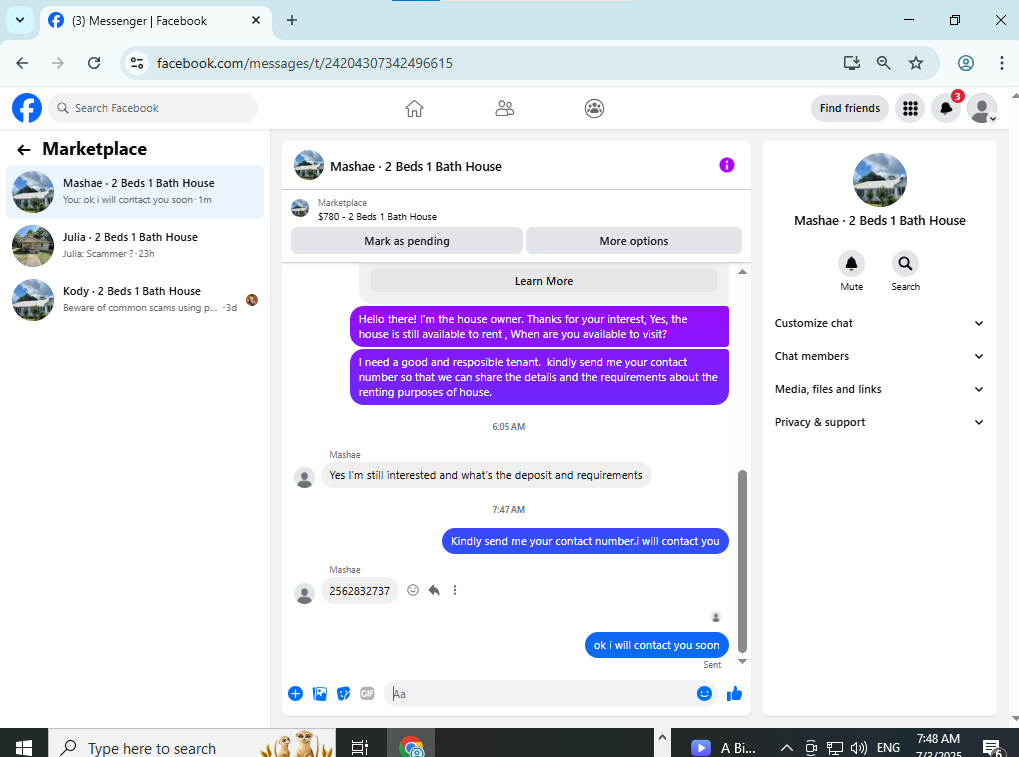1019x757 pixels.
Task: Open Chrome zoom magnifier icon
Action: [x=883, y=63]
